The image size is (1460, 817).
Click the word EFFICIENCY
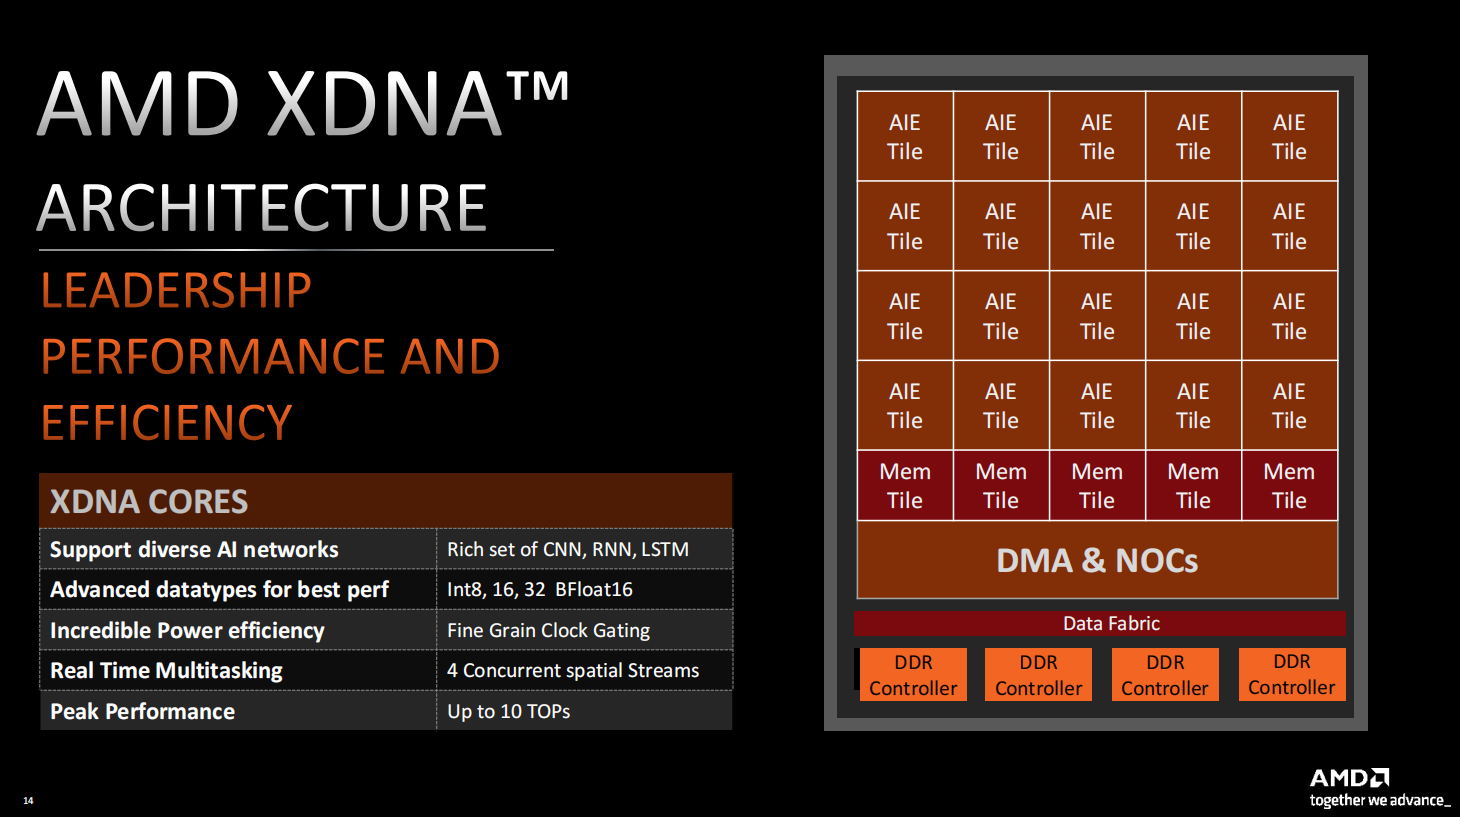pos(167,423)
